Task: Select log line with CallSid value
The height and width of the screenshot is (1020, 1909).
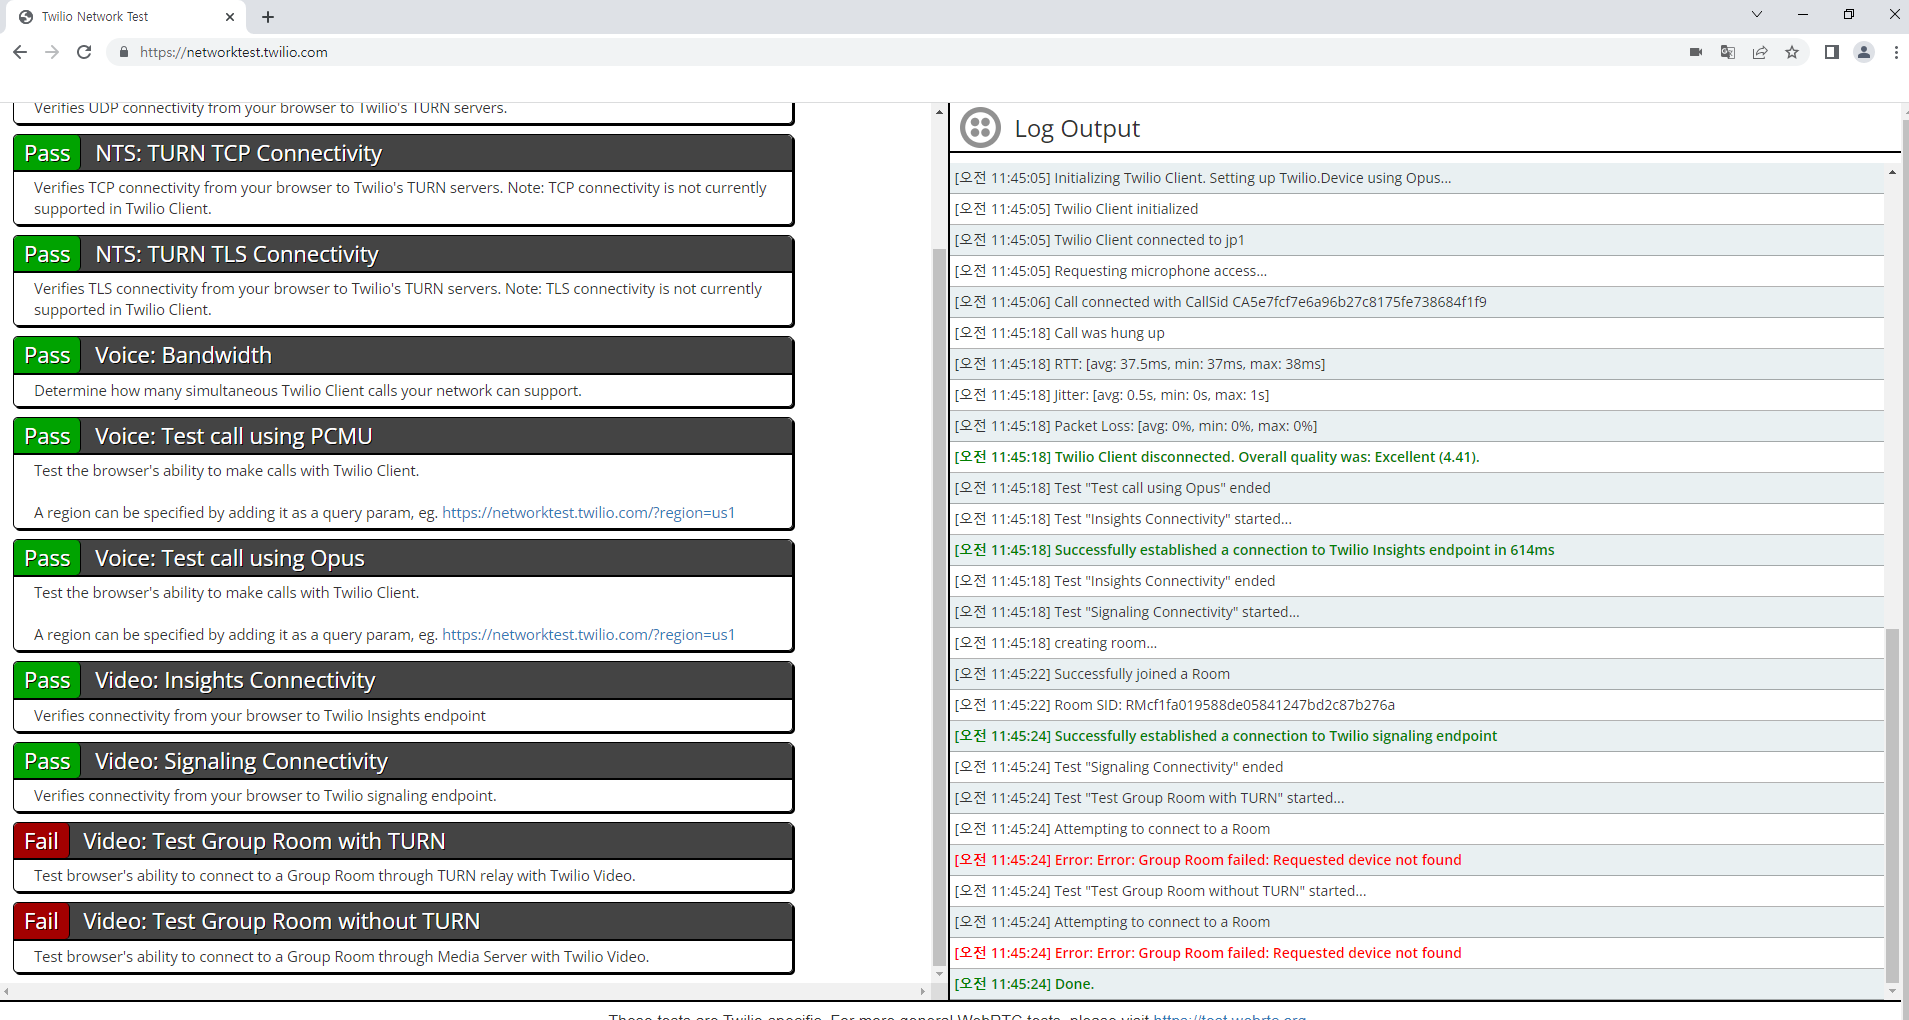Action: click(1418, 302)
